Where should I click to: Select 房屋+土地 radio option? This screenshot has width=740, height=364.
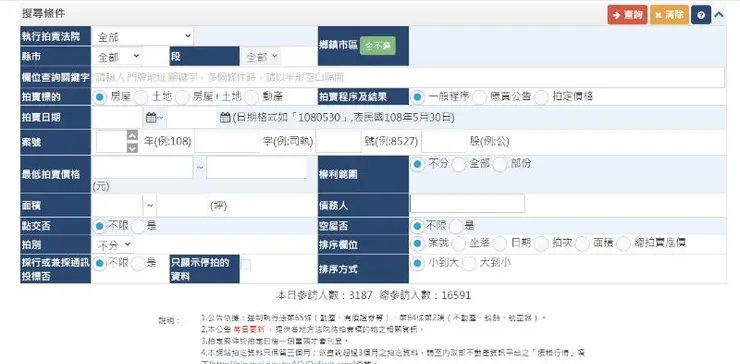182,97
